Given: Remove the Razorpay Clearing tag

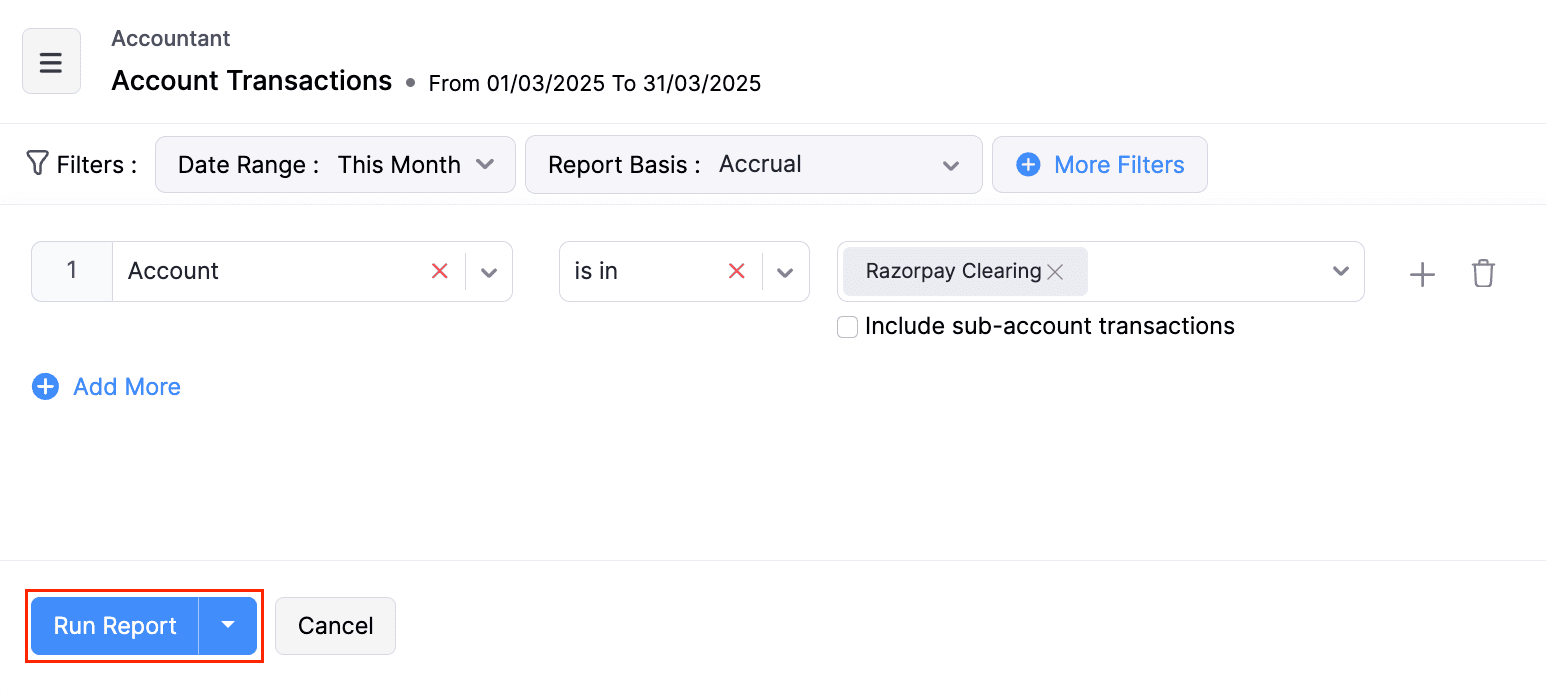Looking at the screenshot, I should tap(1055, 271).
